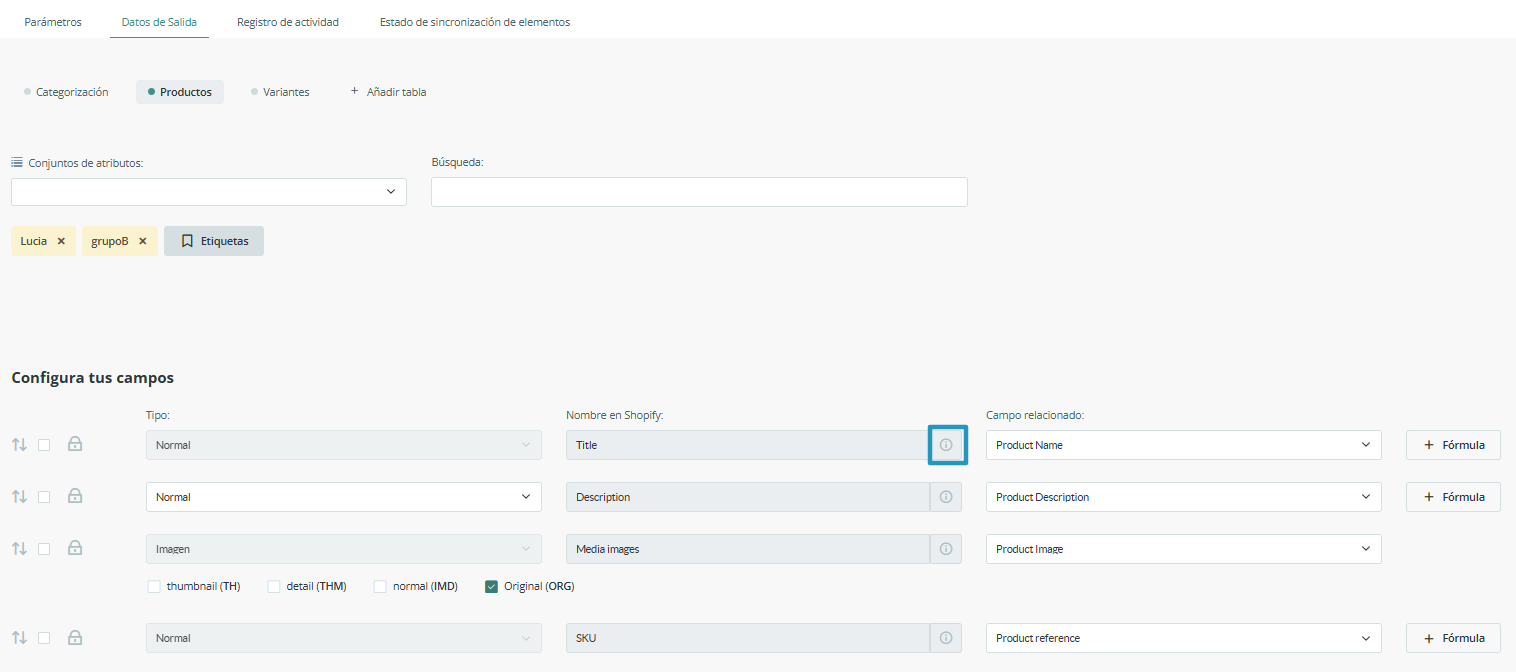
Task: Click Fórmula button on the Title row
Action: tap(1453, 445)
